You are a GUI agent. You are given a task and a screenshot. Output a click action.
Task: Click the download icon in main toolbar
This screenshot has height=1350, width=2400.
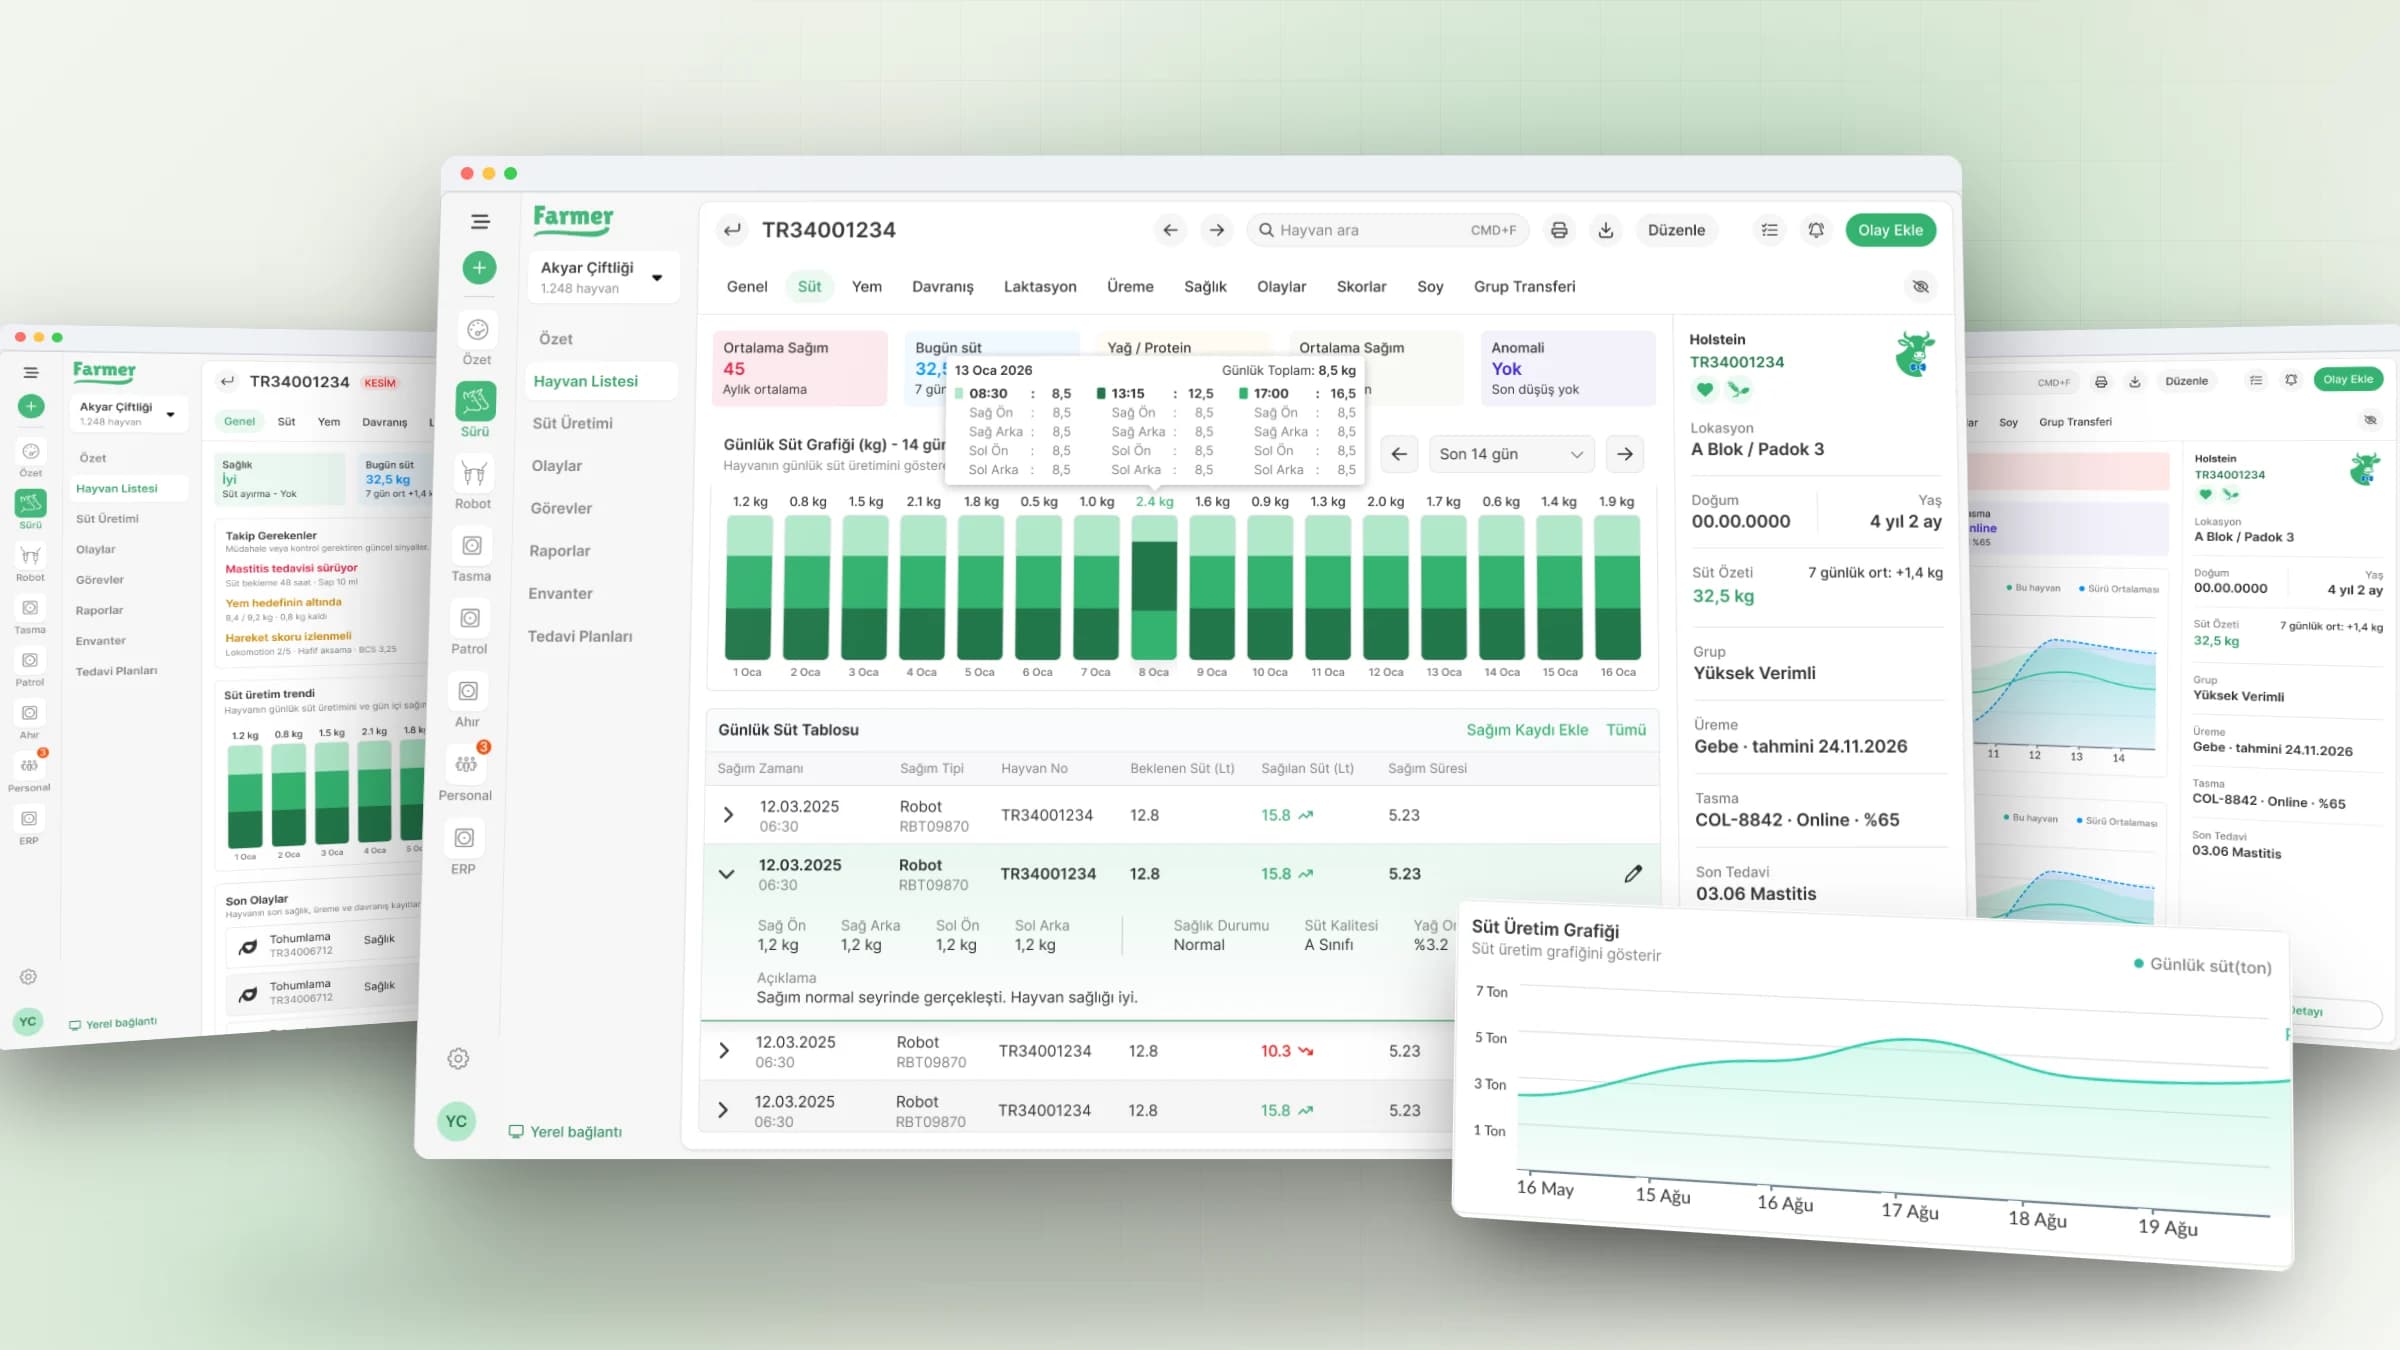point(1606,230)
